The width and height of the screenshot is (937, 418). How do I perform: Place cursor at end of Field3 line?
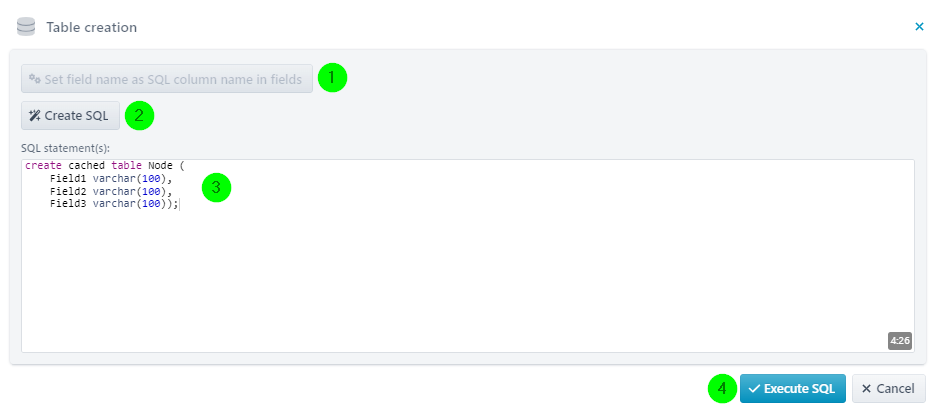(179, 204)
